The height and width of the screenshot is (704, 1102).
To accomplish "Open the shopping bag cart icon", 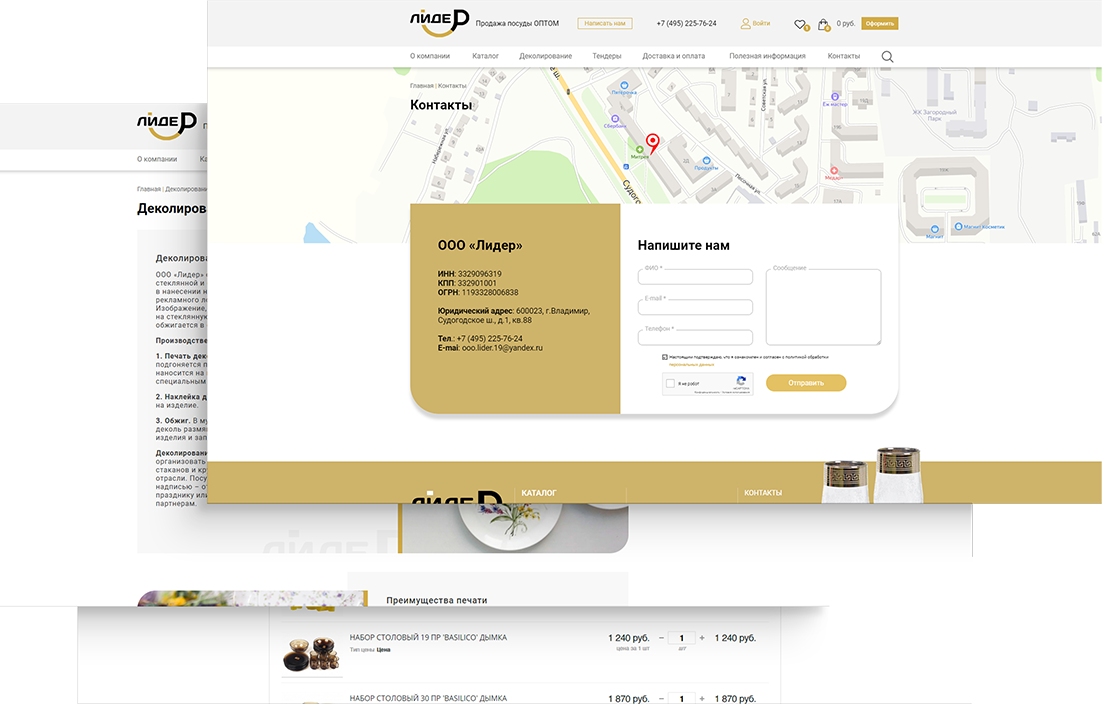I will point(823,24).
